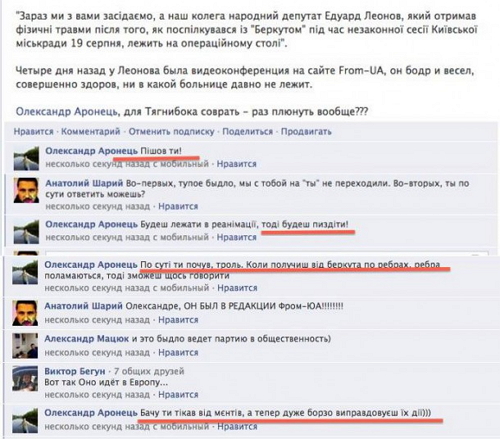Open Александр Мацюк profile name
500x439 pixels.
click(x=87, y=339)
